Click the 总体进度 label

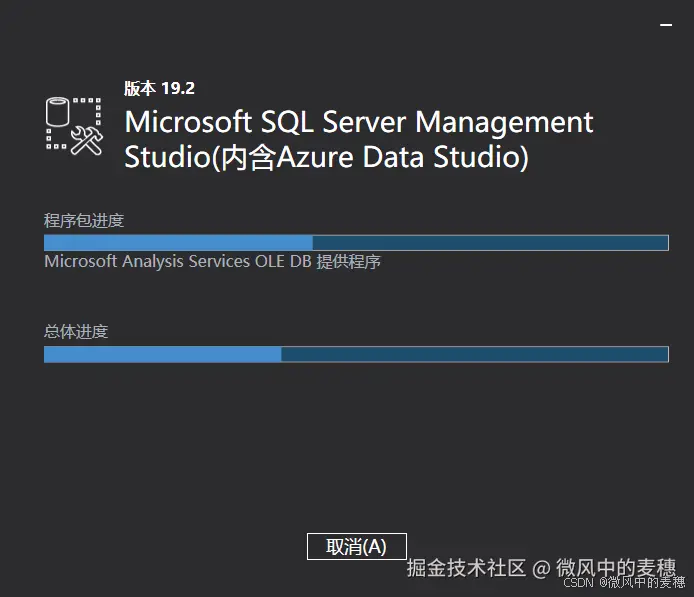point(76,332)
